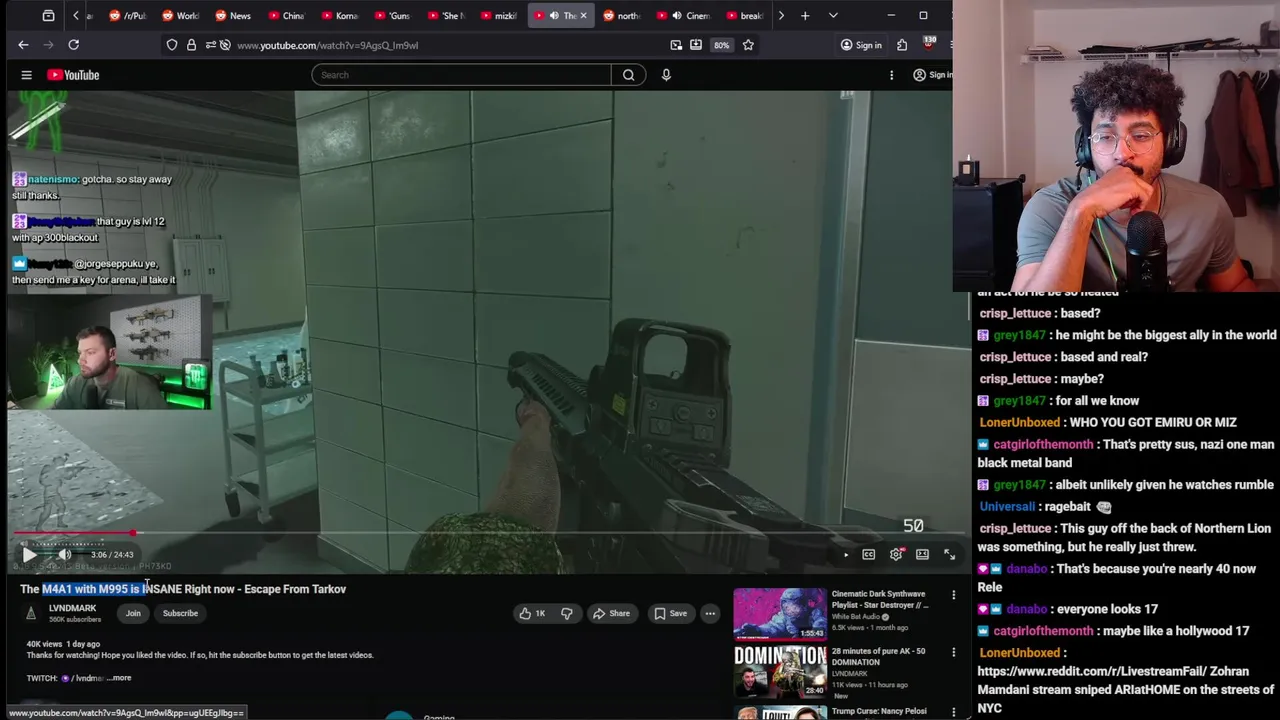Open YouTube settings three-dot menu in header
The height and width of the screenshot is (720, 1280).
[x=891, y=75]
